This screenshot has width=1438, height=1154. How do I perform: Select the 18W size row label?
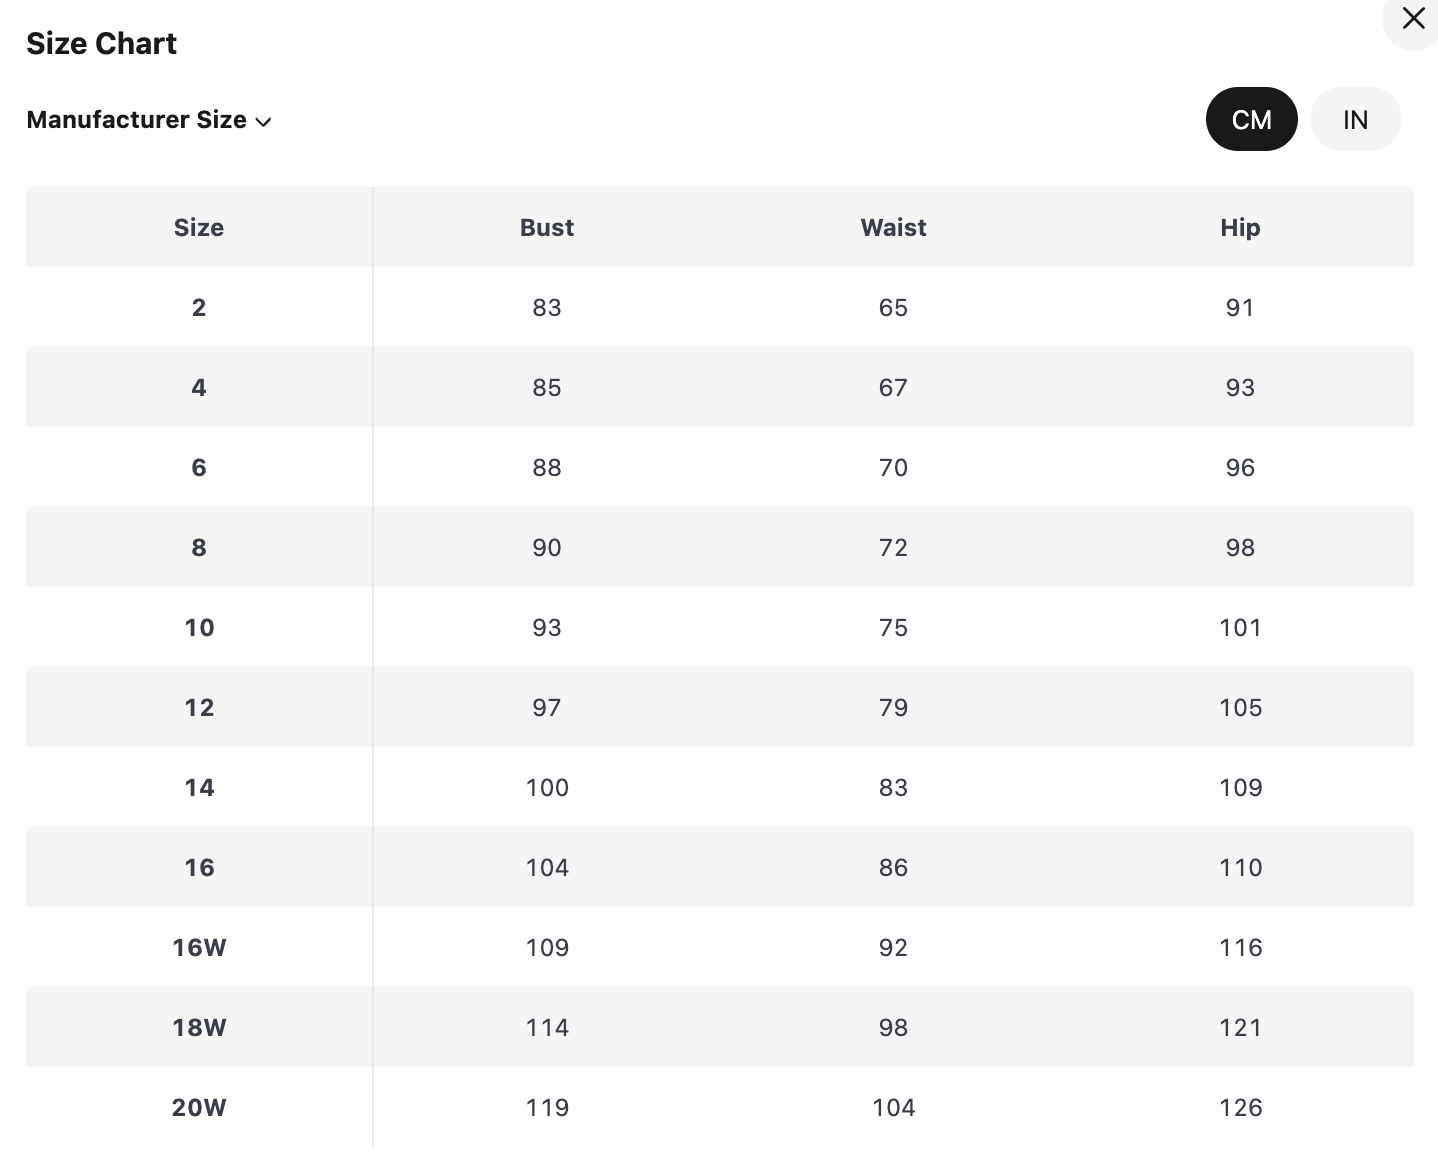coord(199,1027)
